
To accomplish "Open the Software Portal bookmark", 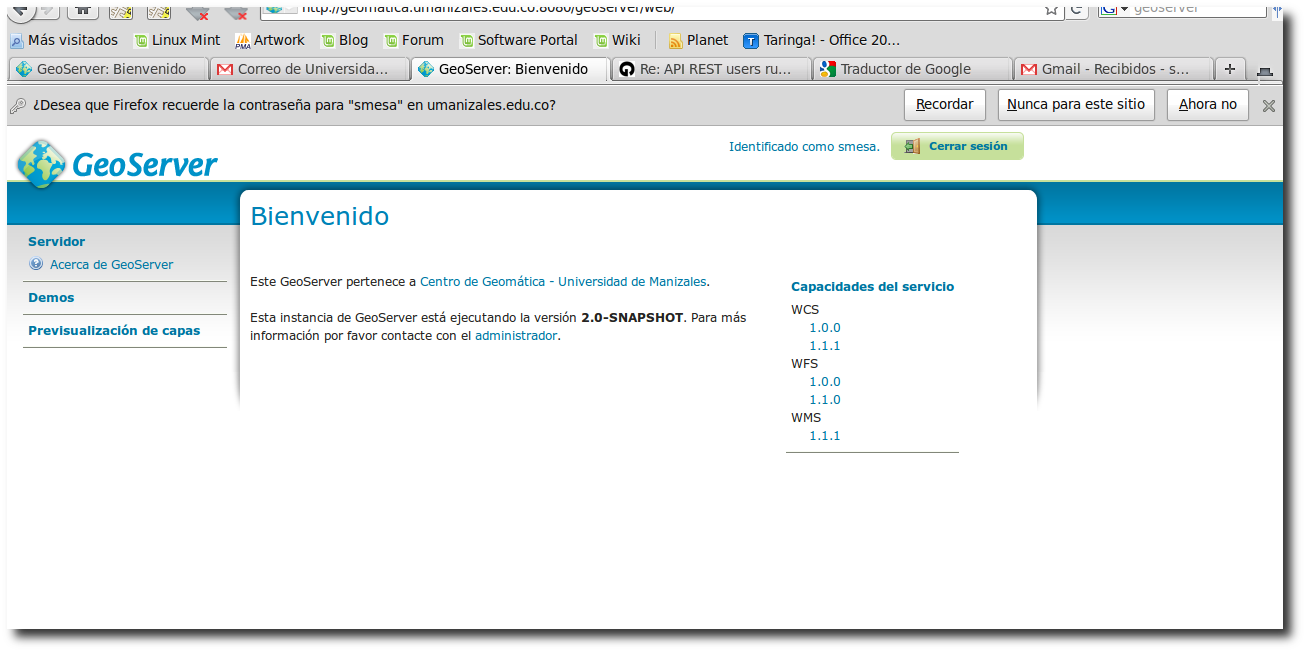I will click(x=518, y=40).
